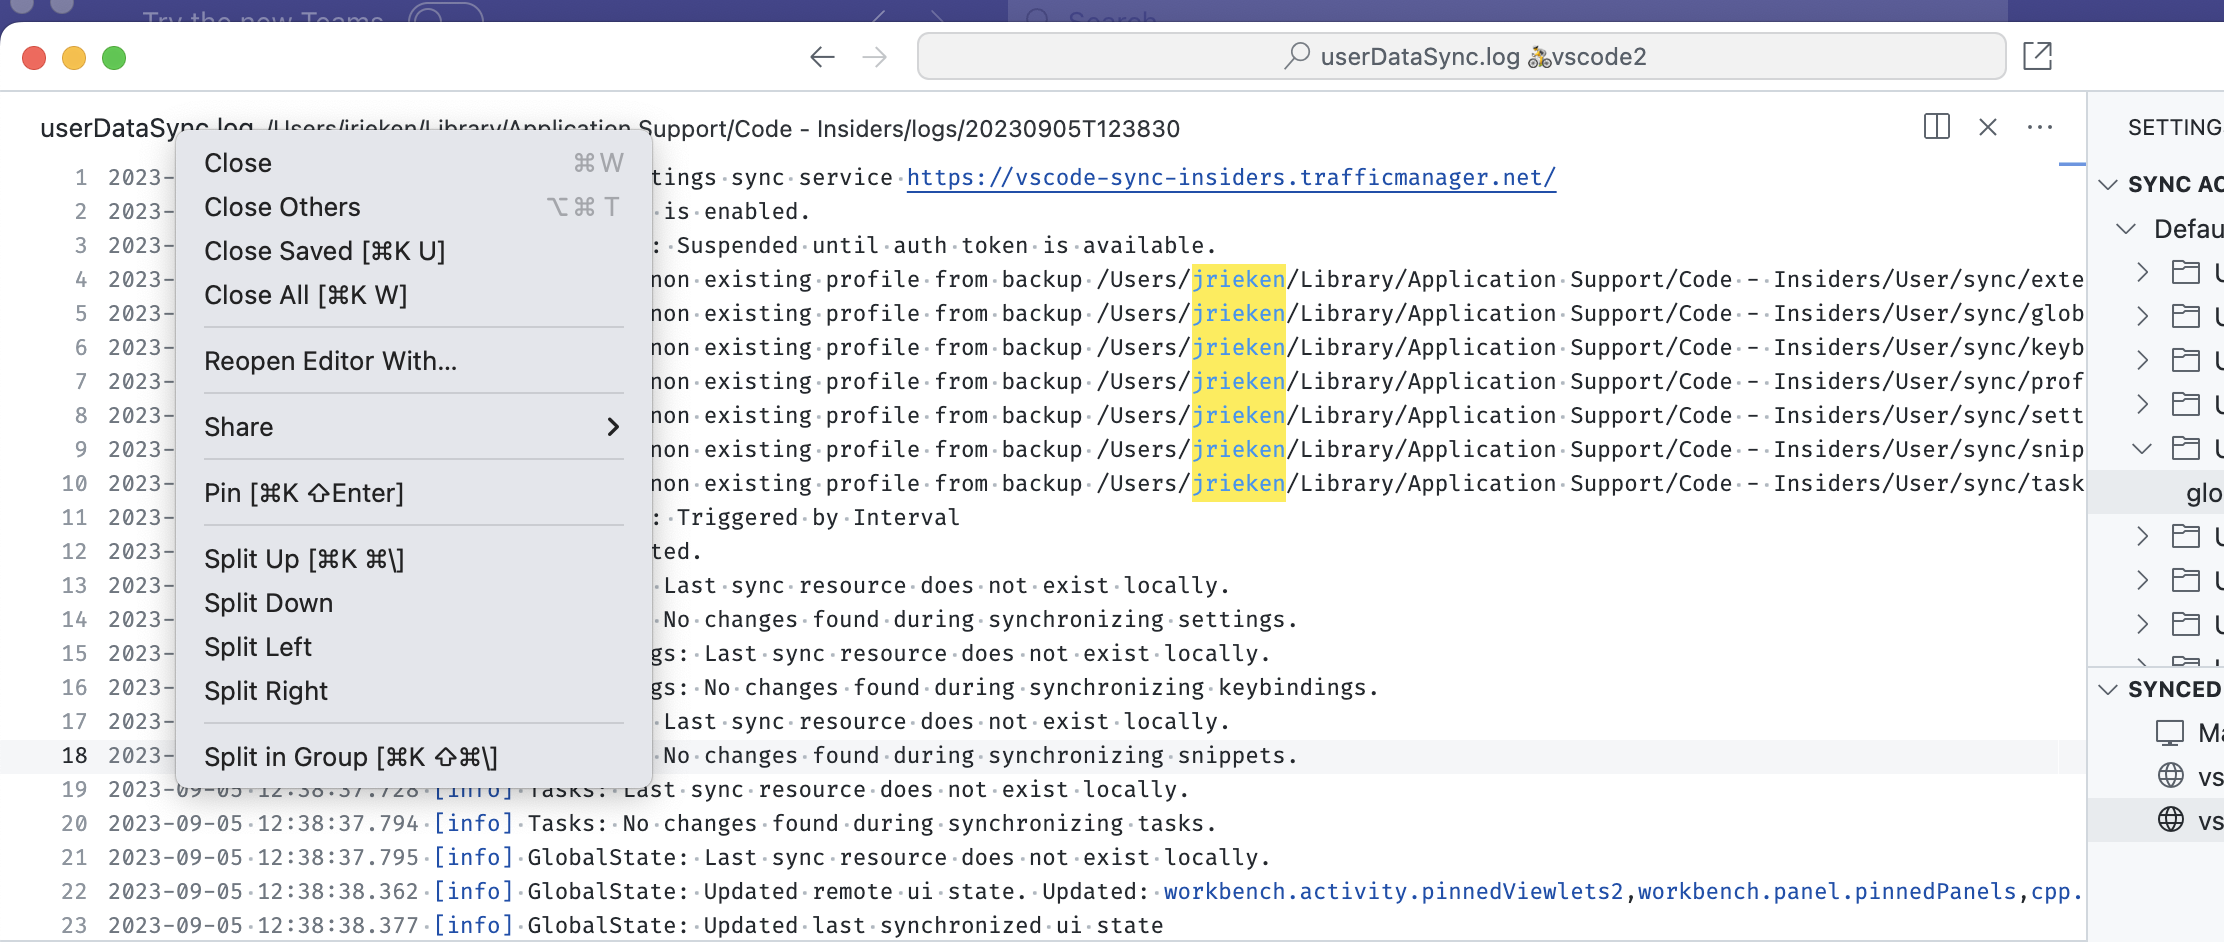Click the monitor icon for the Mac machine
This screenshot has width=2224, height=942.
pyautogui.click(x=2169, y=733)
